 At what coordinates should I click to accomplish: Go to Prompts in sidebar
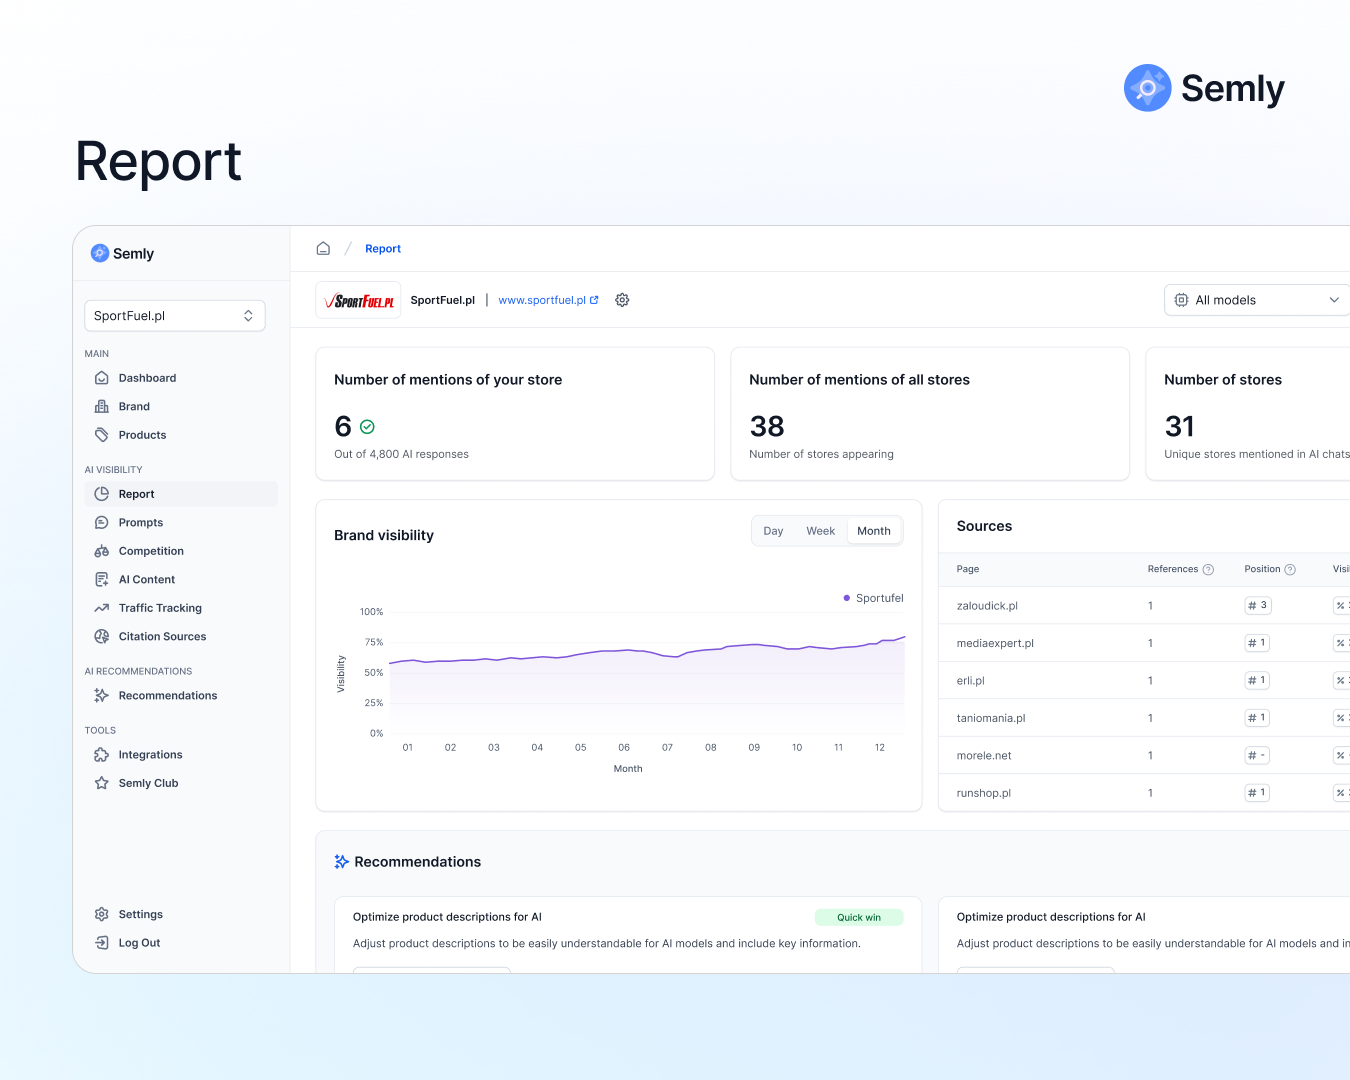140,523
